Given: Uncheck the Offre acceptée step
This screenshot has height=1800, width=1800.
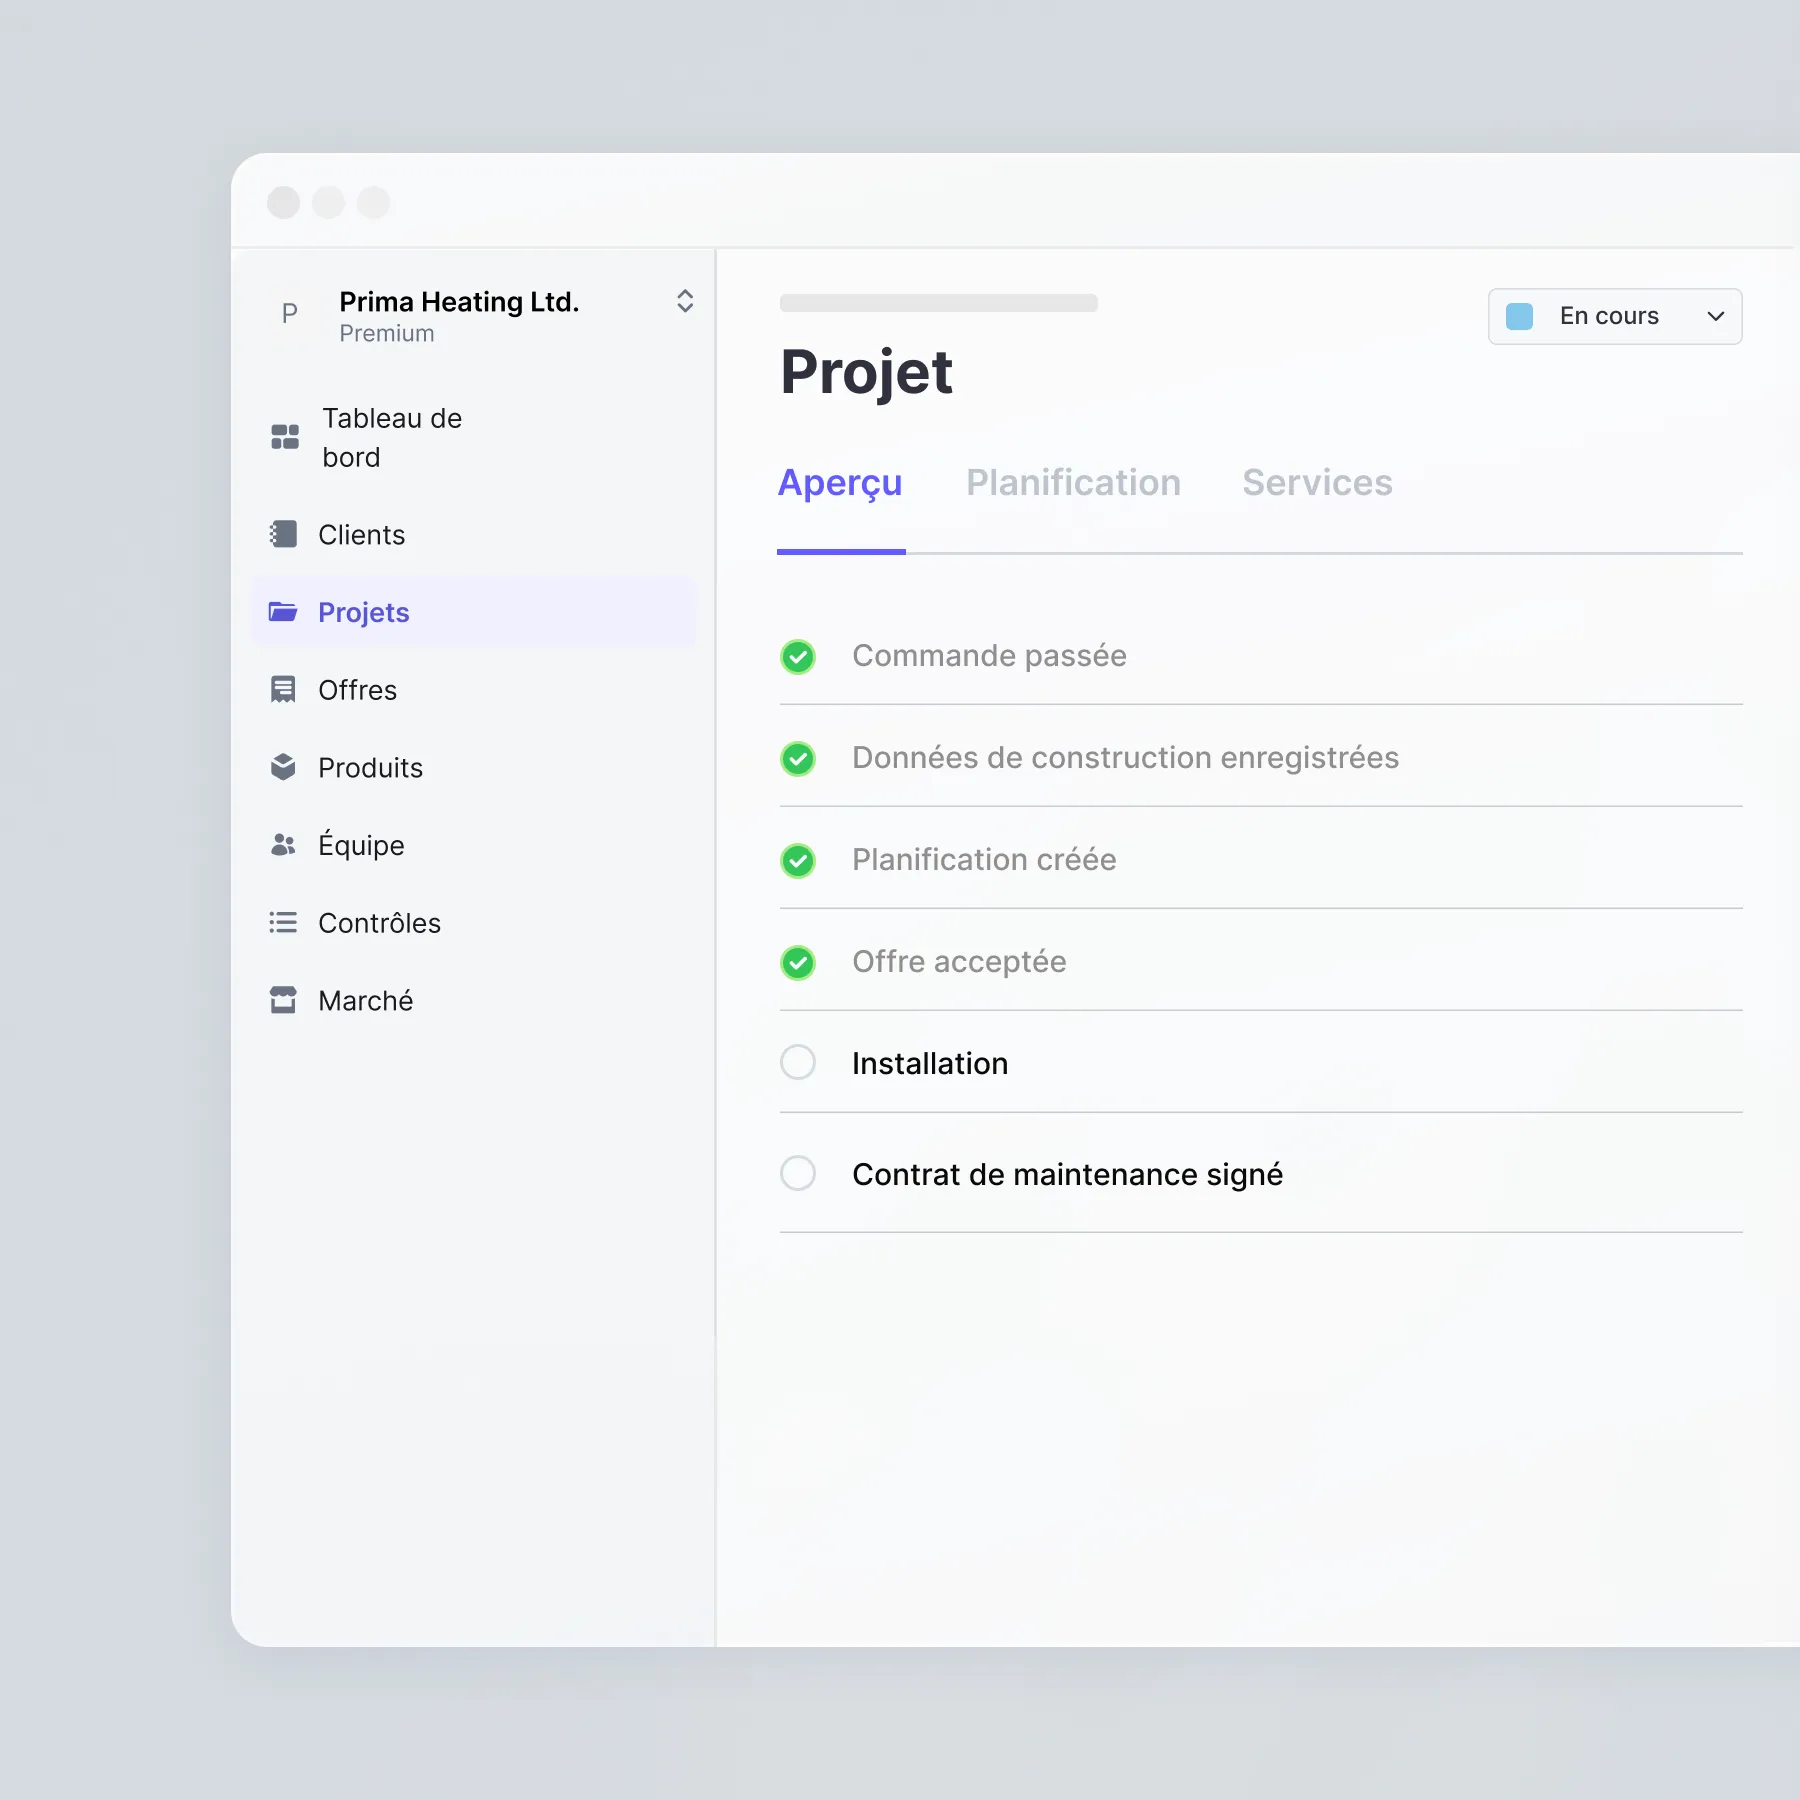Looking at the screenshot, I should point(798,963).
